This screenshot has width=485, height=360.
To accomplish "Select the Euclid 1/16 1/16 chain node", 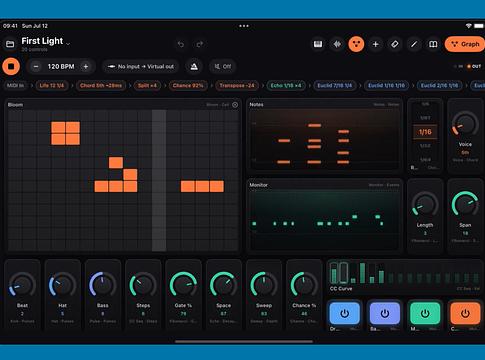I will point(386,86).
